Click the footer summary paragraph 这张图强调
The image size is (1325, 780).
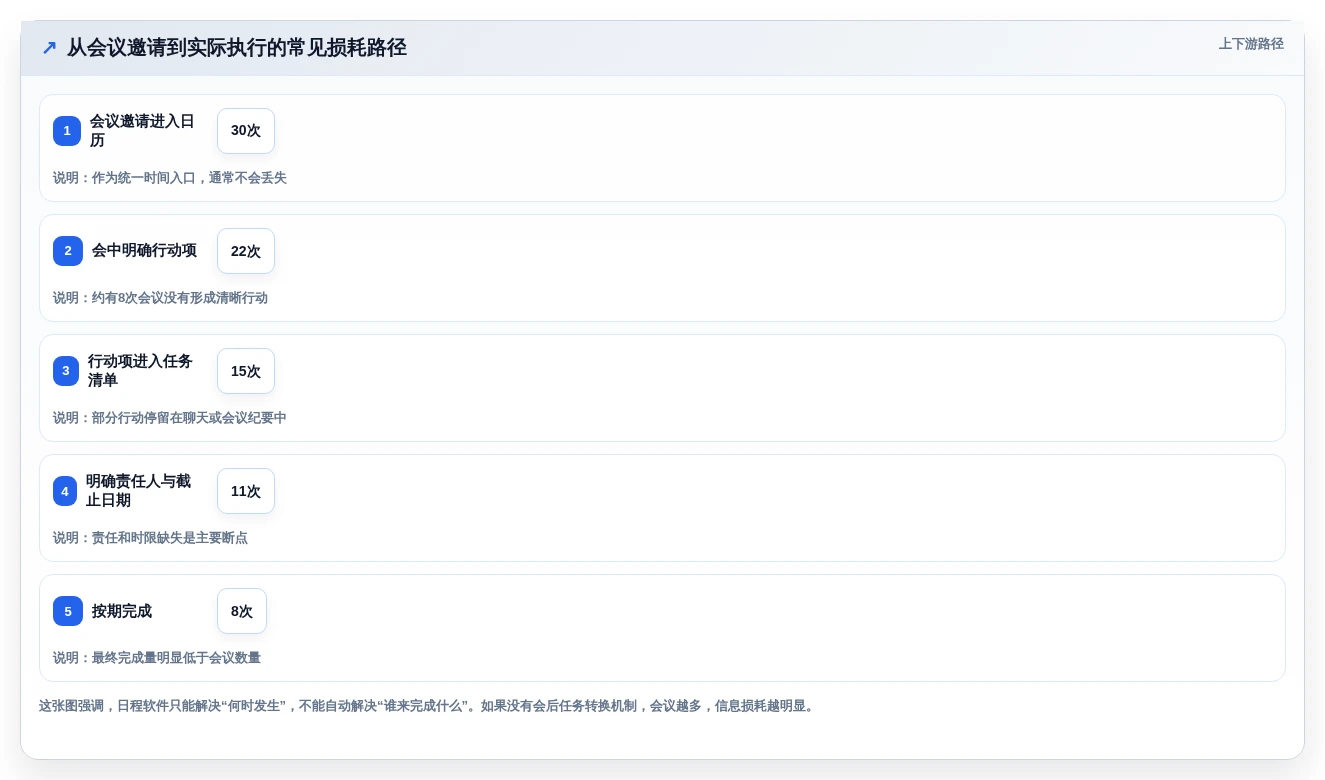pos(429,706)
